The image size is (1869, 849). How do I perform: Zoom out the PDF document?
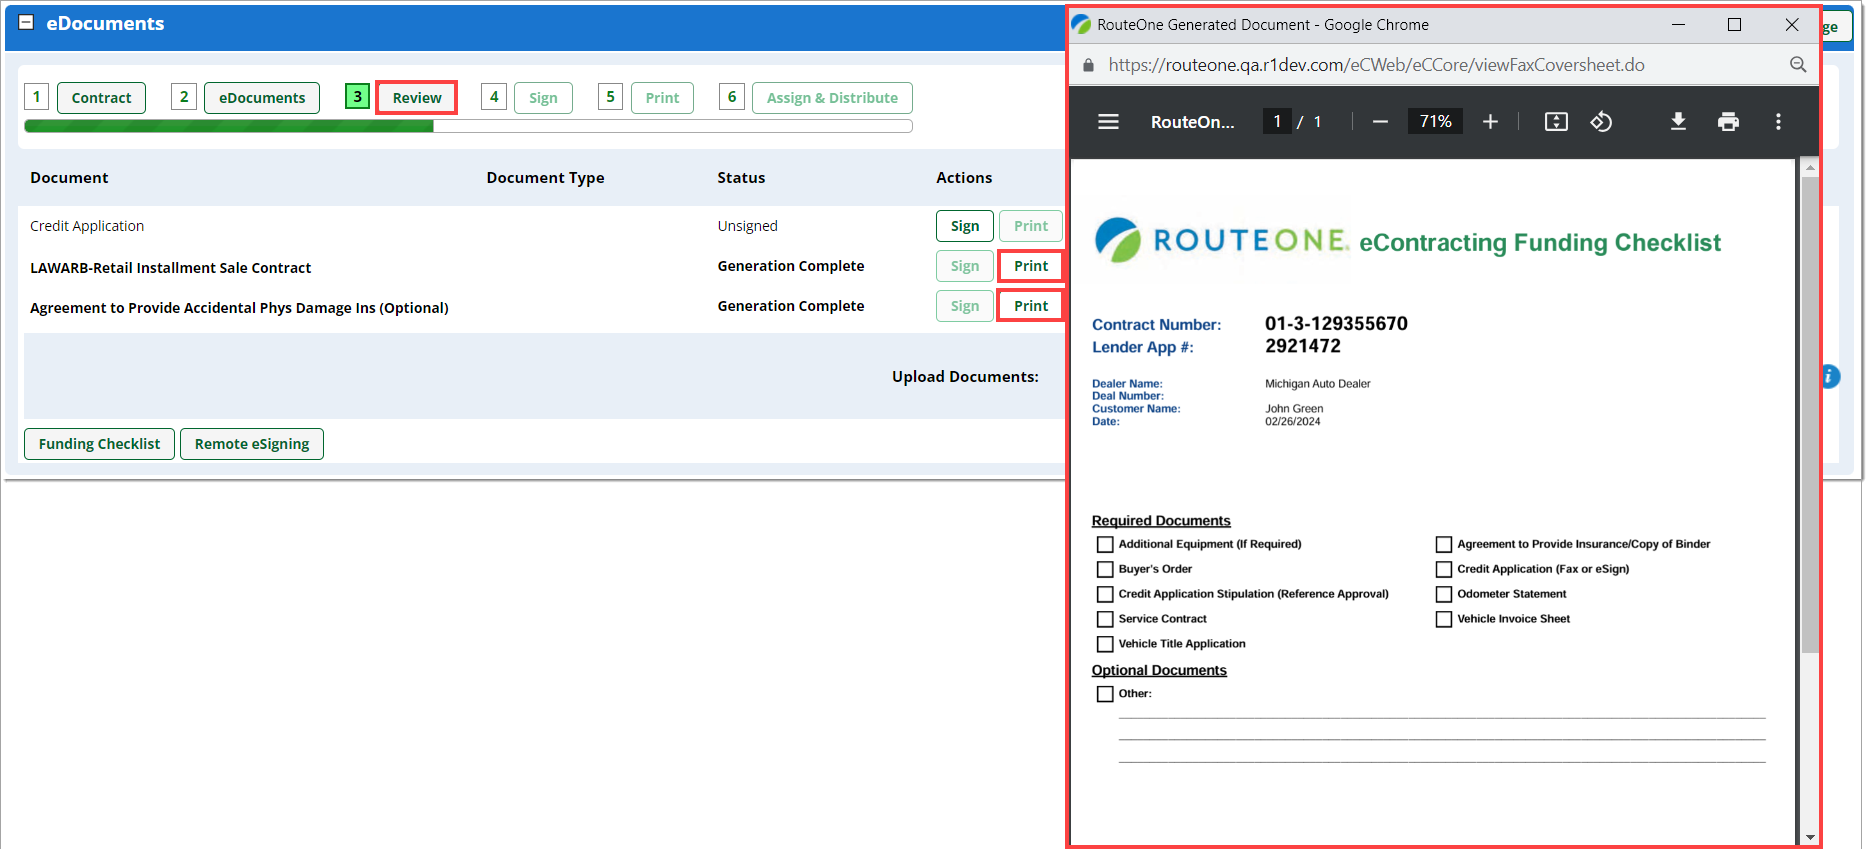1380,122
